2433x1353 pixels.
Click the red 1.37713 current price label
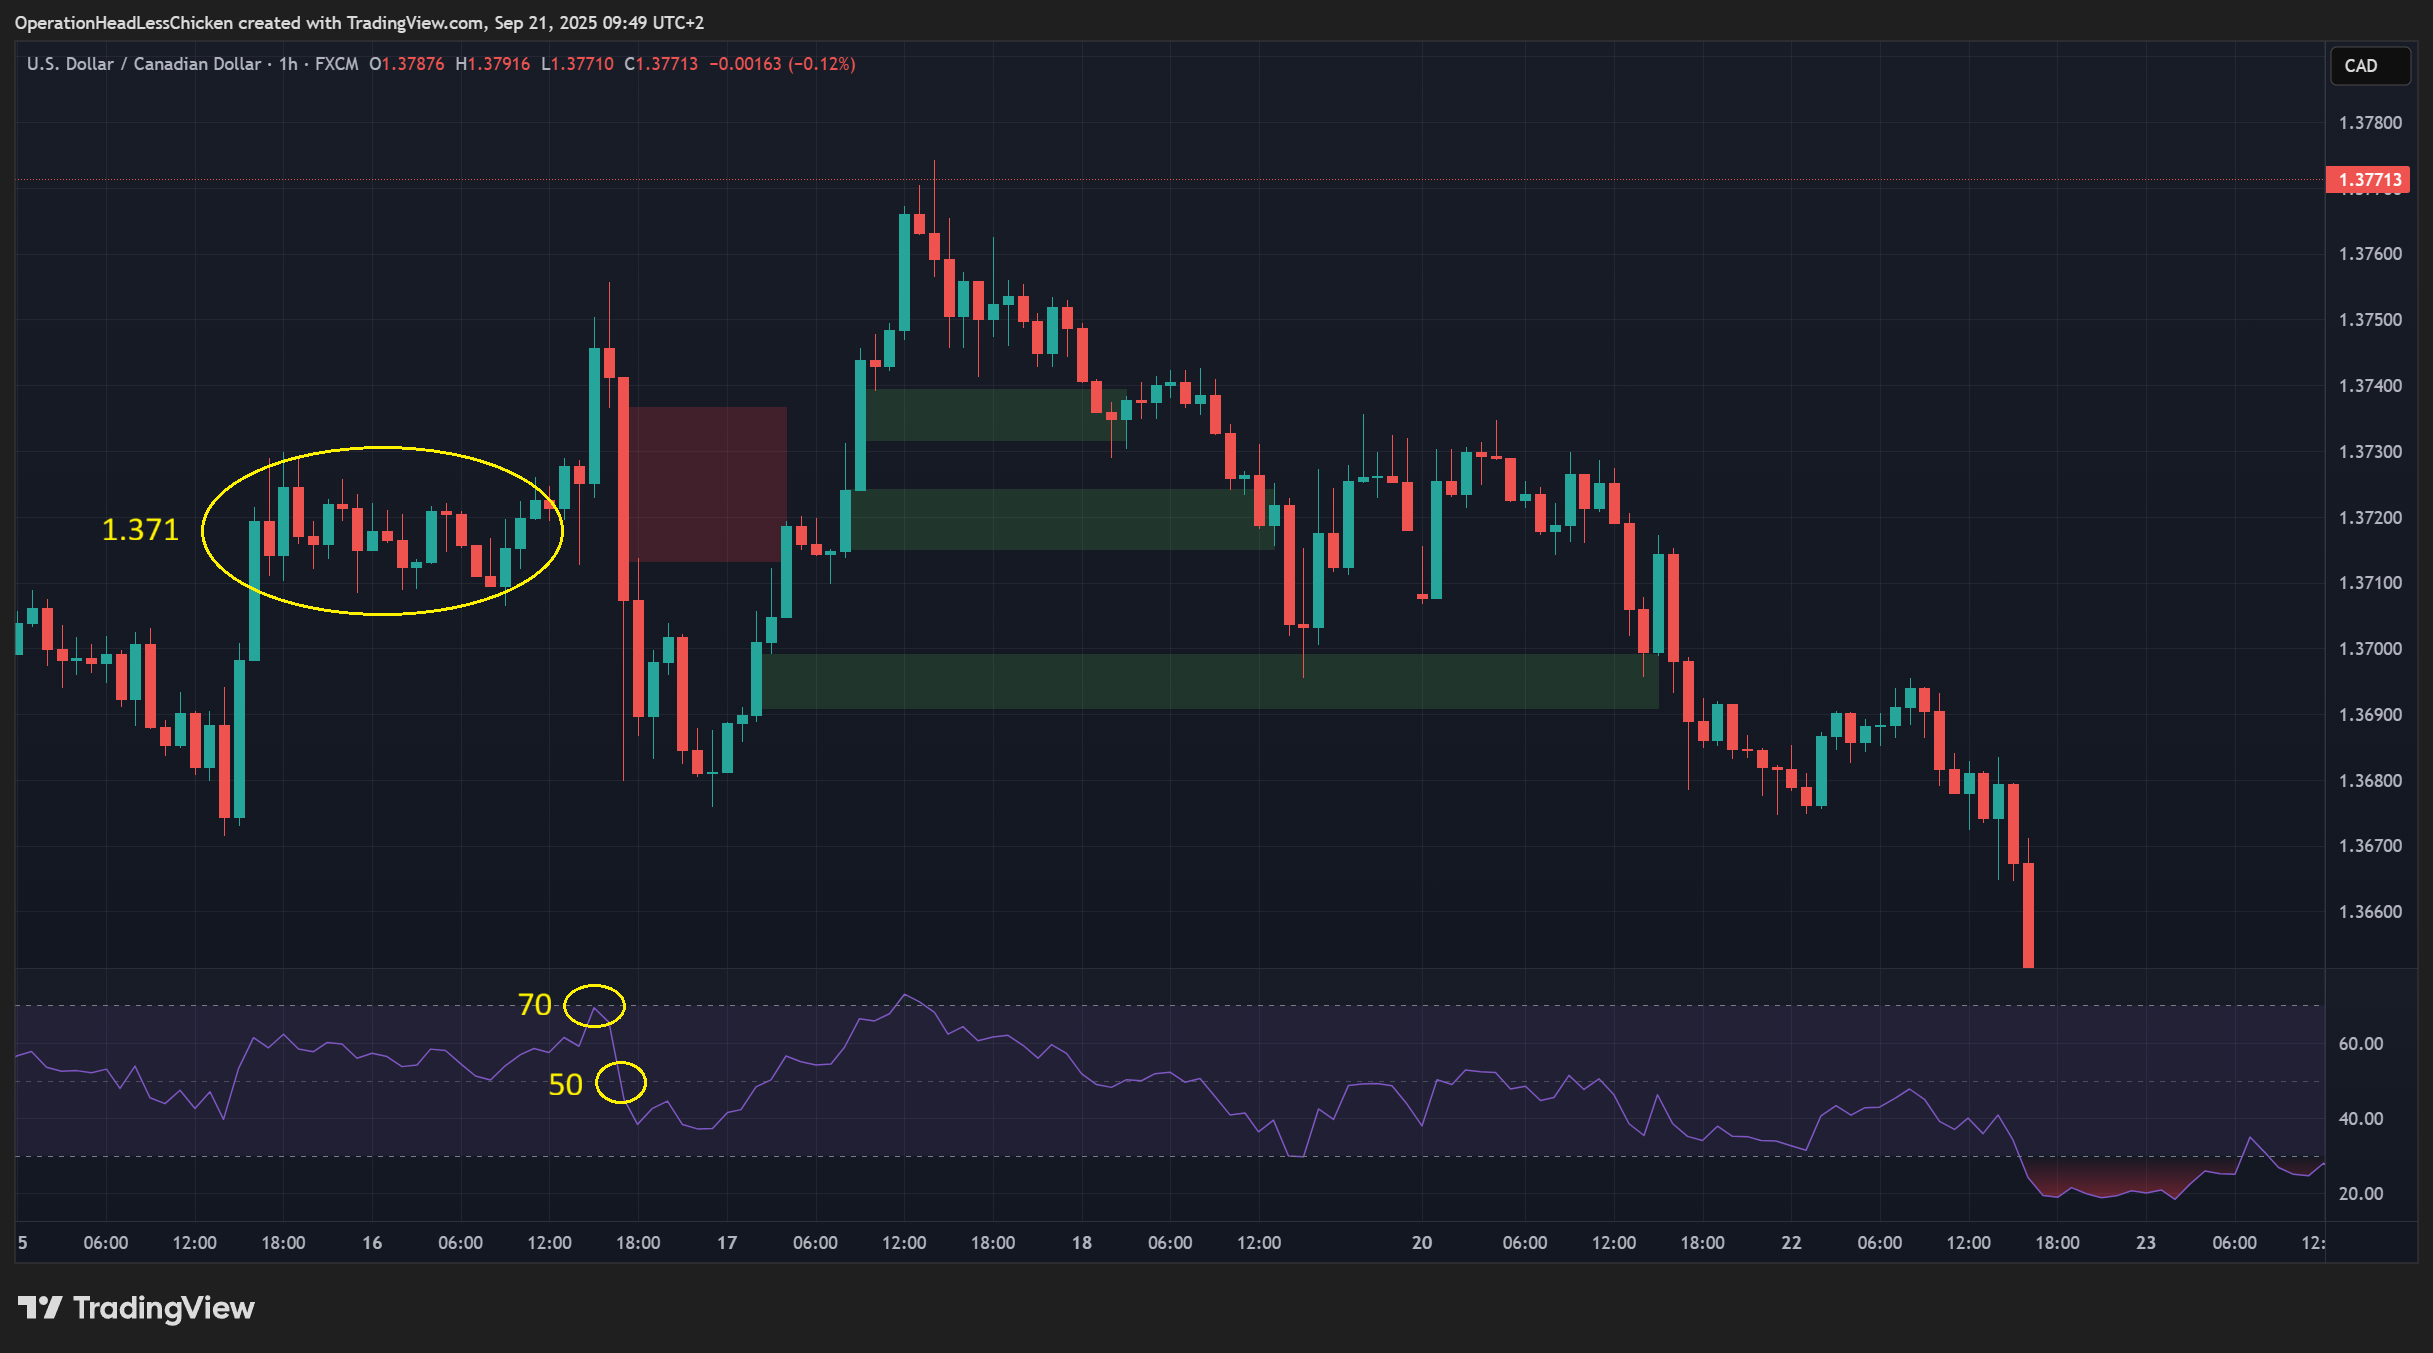2369,180
